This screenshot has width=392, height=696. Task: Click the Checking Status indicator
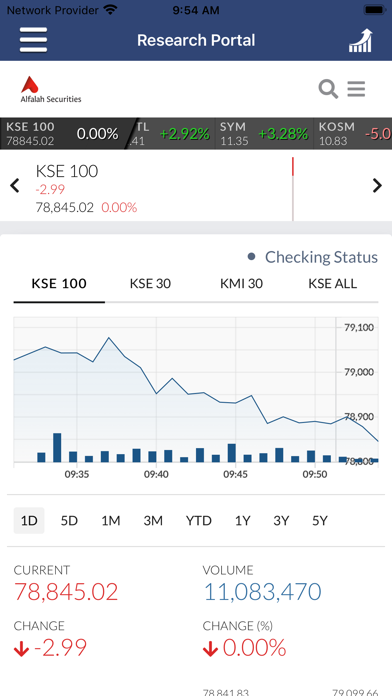coord(313,257)
